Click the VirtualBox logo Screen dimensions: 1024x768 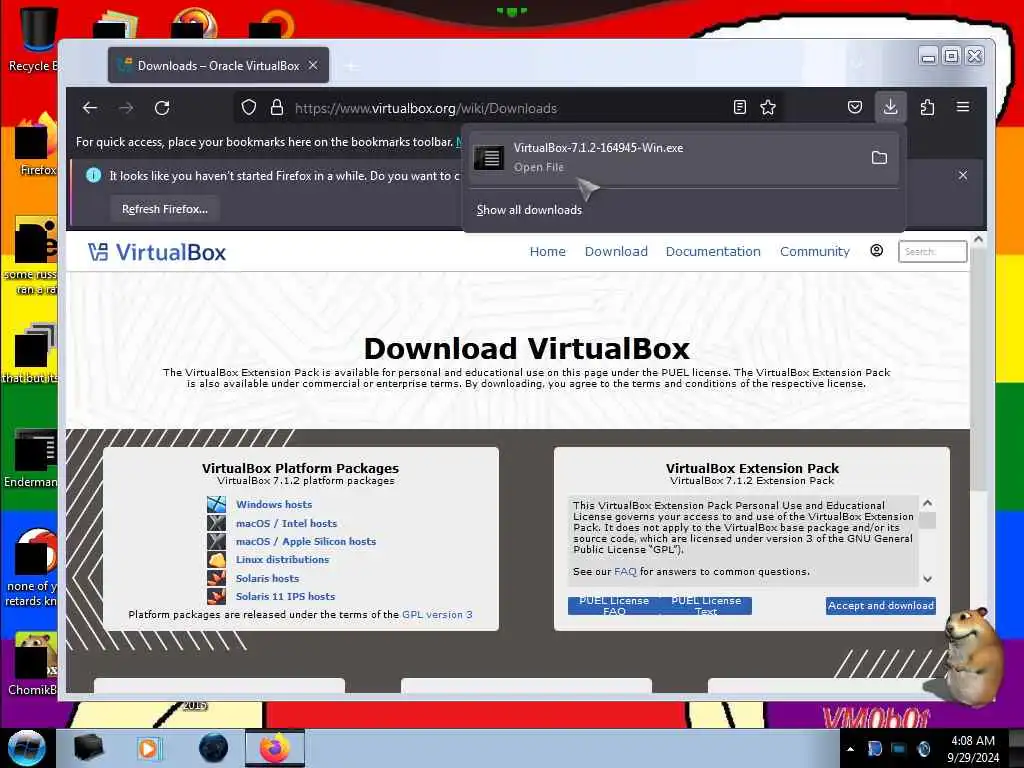coord(157,252)
